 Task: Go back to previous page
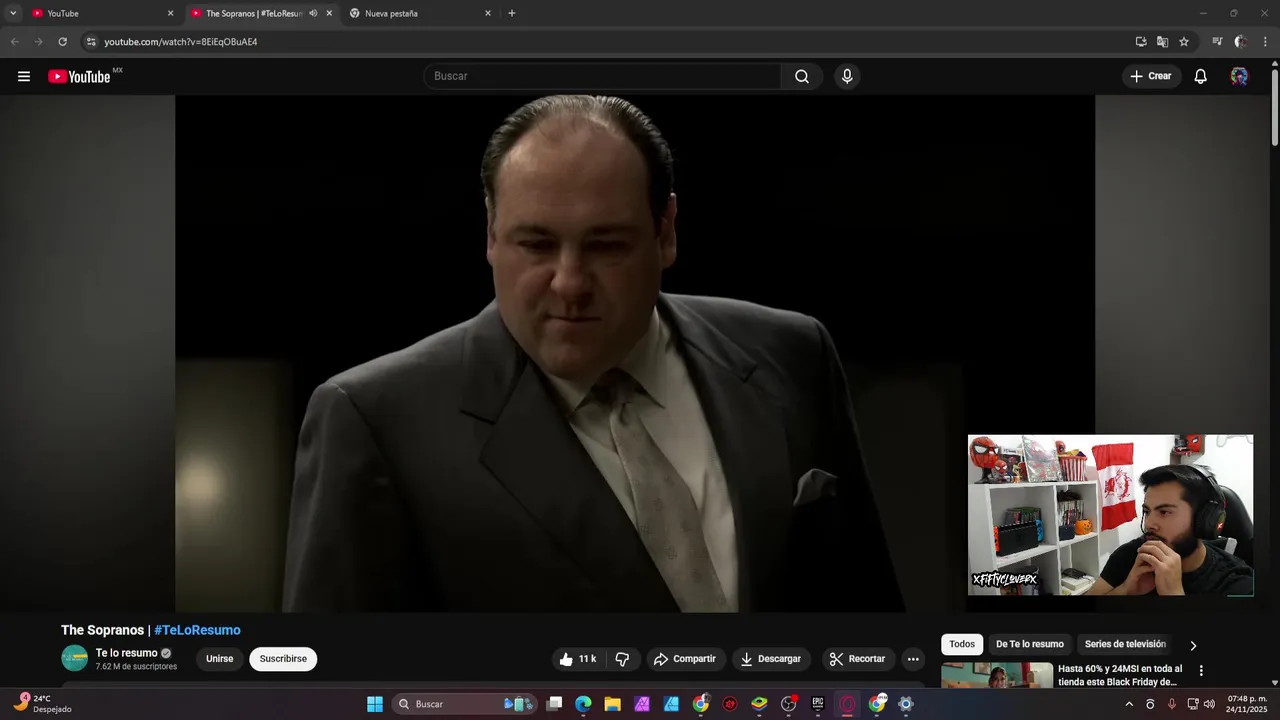click(x=14, y=42)
